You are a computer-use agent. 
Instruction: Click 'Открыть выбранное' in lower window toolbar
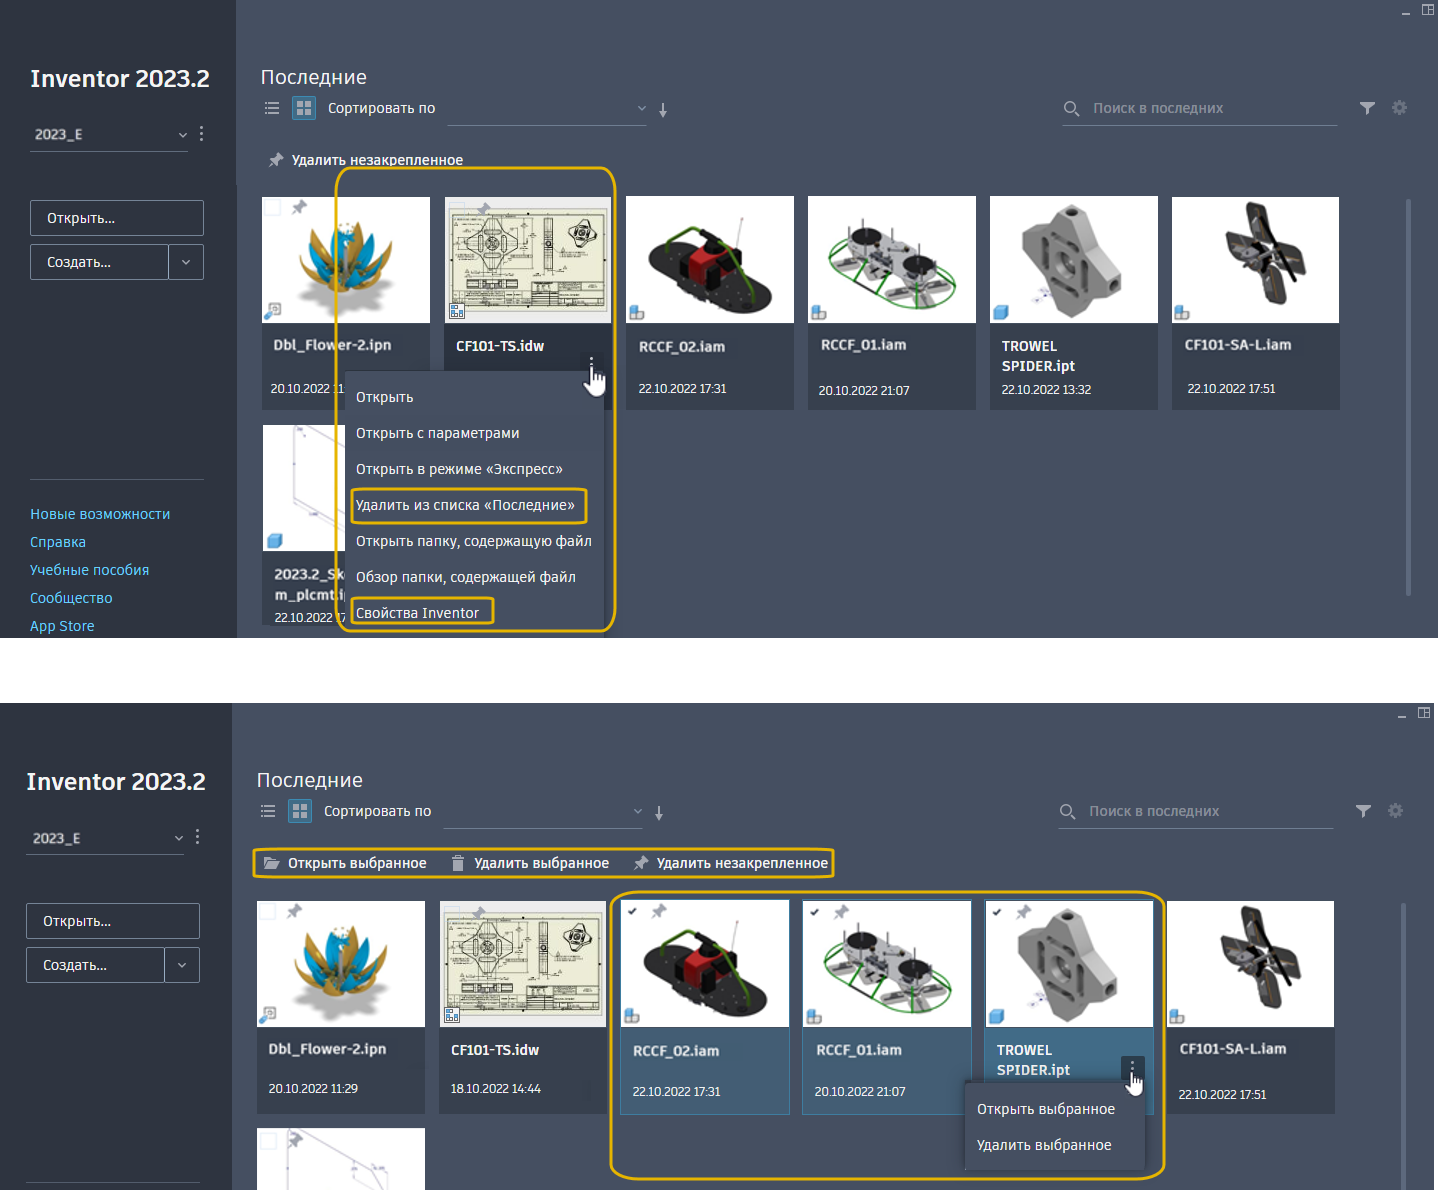point(345,863)
